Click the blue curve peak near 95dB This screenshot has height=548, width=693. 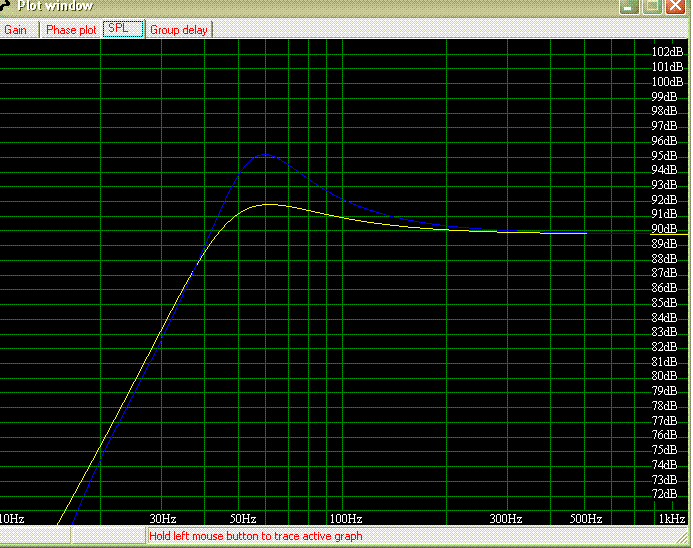[265, 154]
